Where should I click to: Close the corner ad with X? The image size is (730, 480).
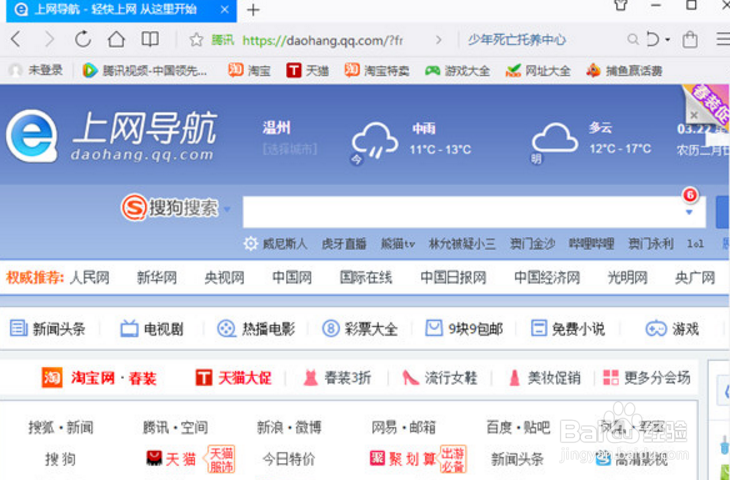click(694, 115)
